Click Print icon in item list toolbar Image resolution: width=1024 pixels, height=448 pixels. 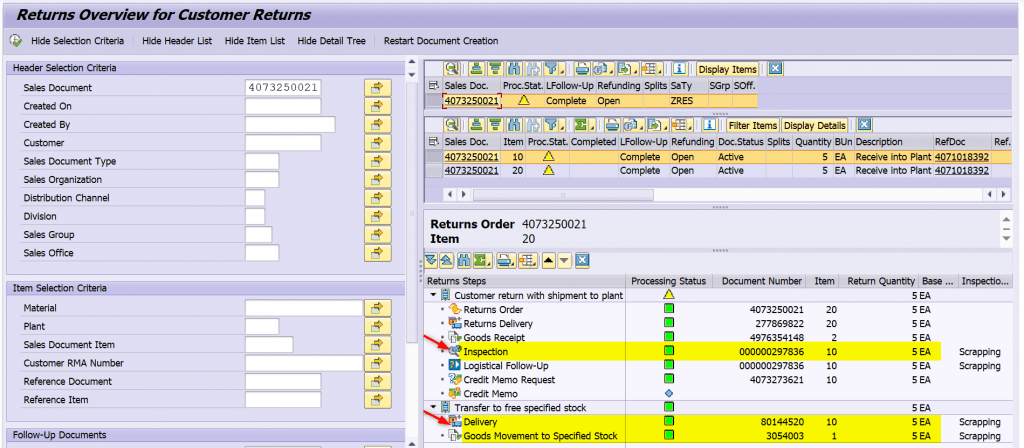[x=613, y=125]
